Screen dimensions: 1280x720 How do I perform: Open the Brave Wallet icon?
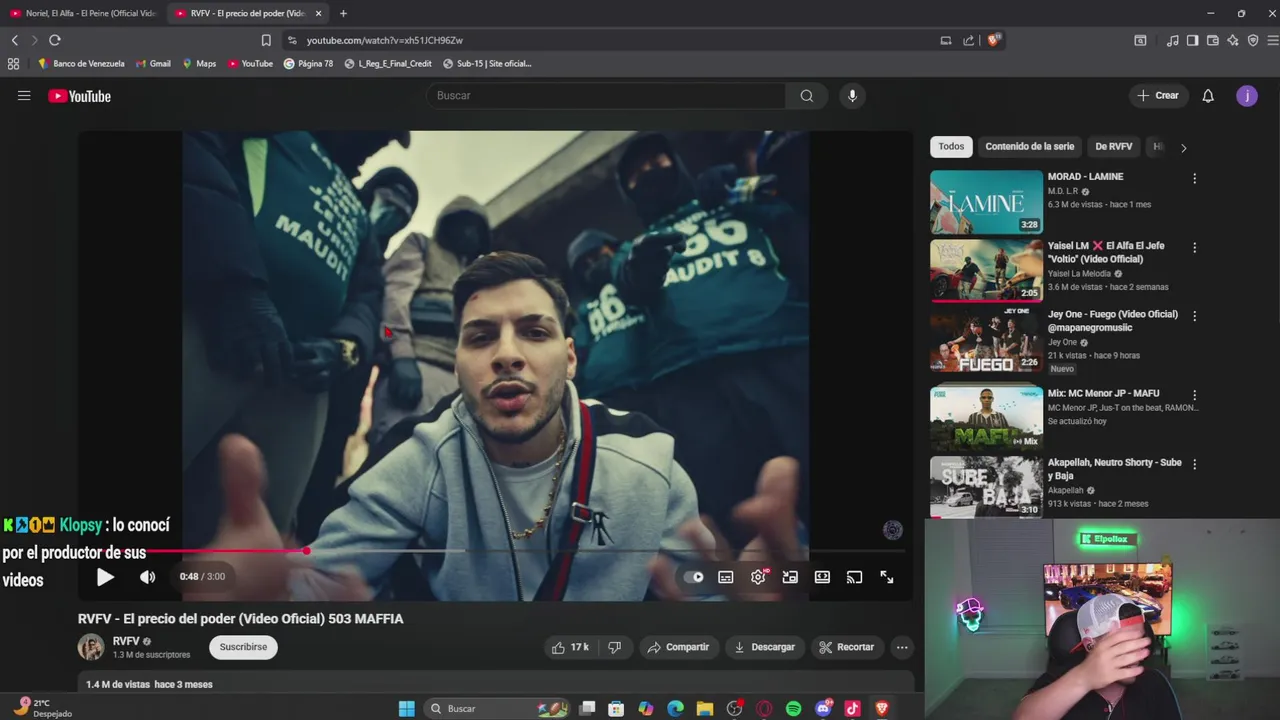1212,40
